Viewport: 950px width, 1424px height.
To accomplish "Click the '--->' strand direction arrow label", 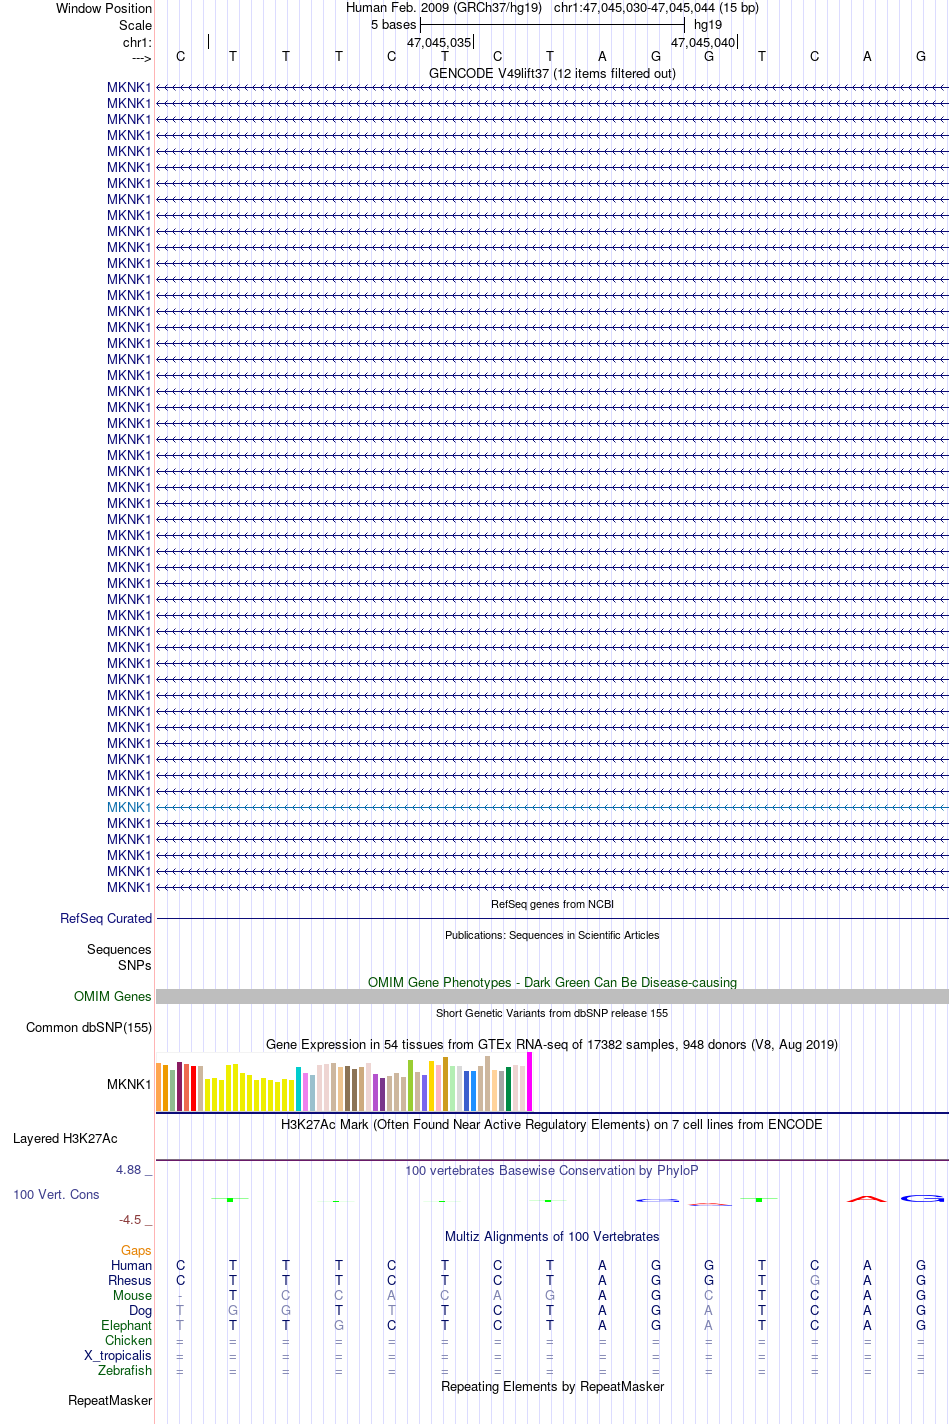I will [x=141, y=58].
